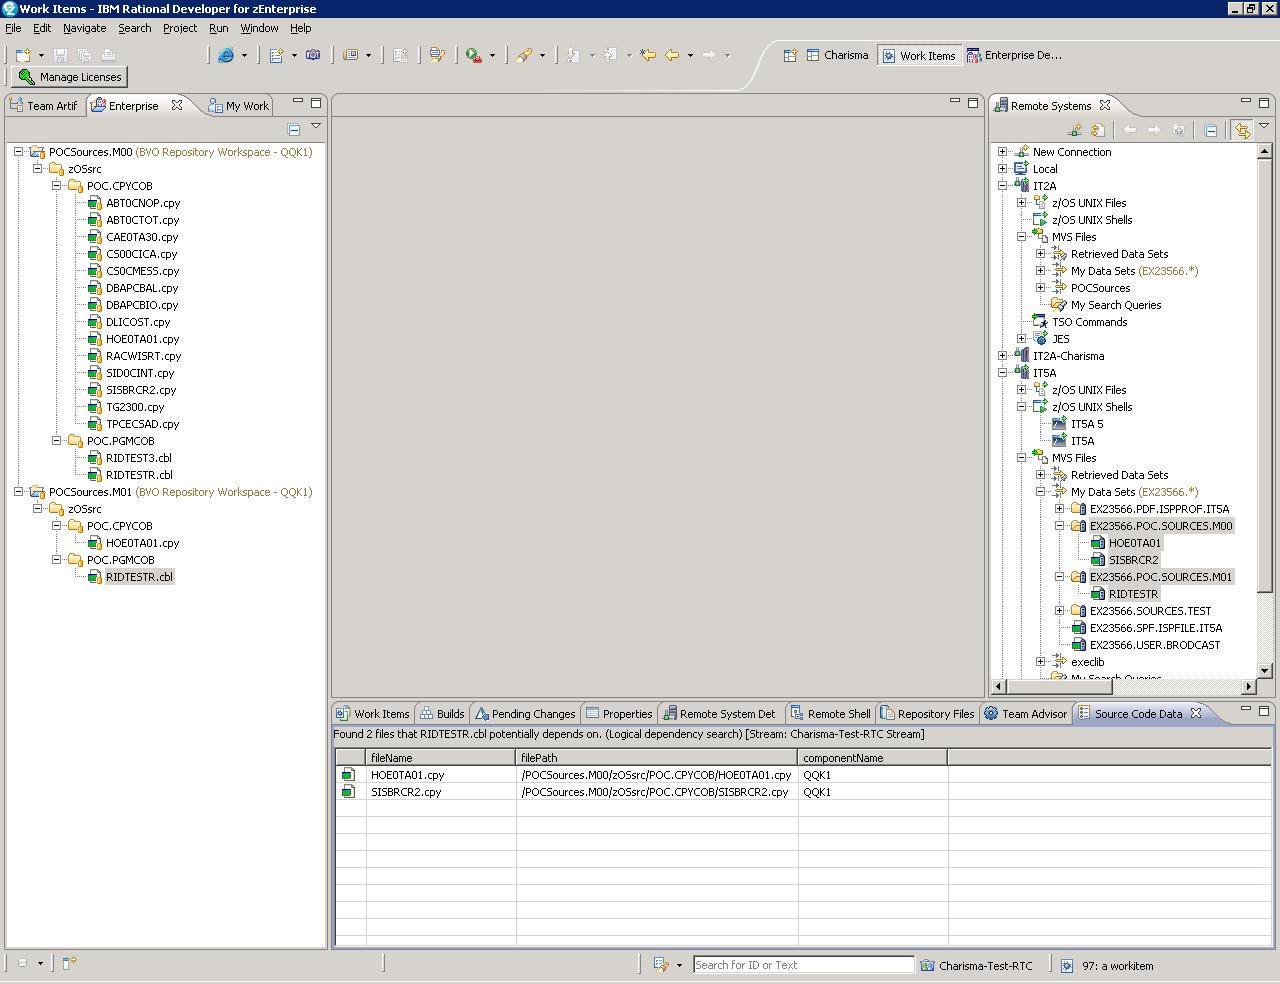Click the New wizard toolbar icon
1280x984 pixels.
pyautogui.click(x=23, y=55)
